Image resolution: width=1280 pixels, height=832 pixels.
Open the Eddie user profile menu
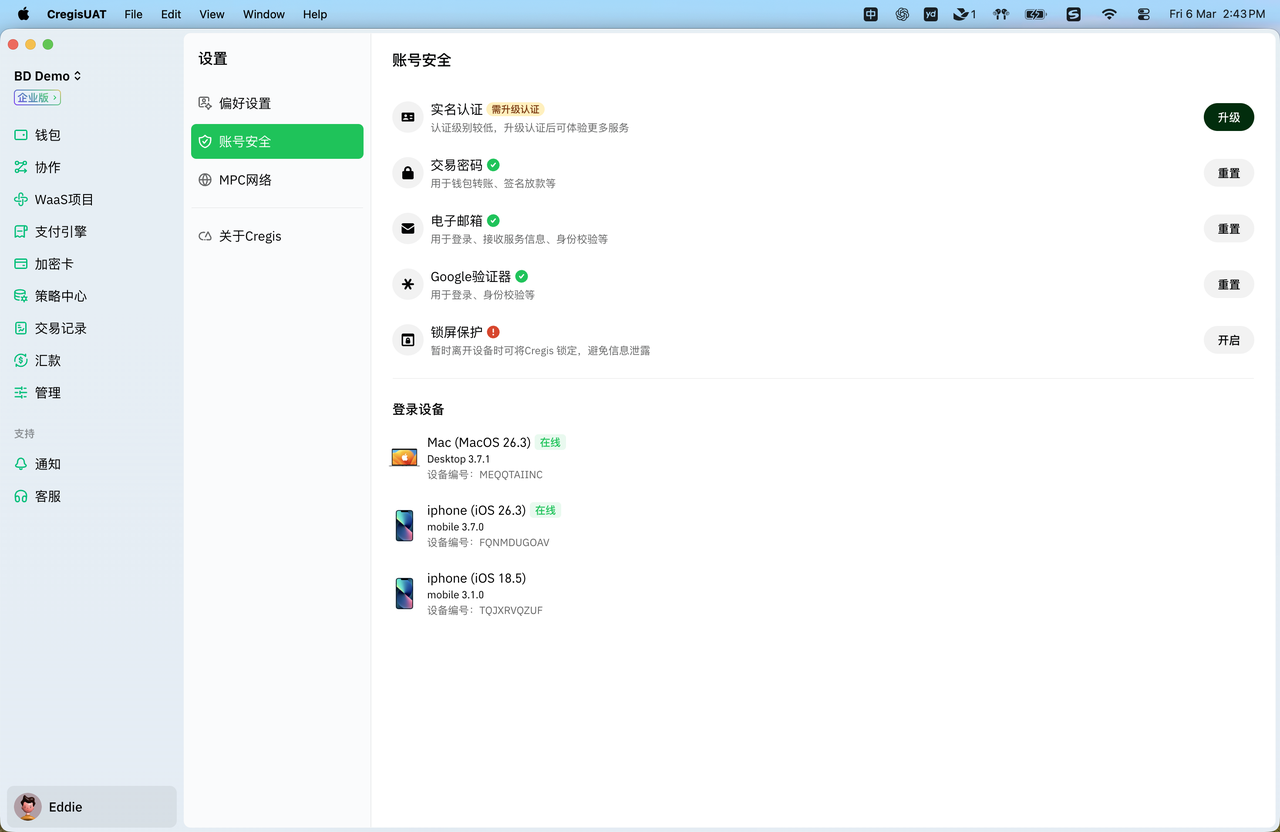[92, 807]
